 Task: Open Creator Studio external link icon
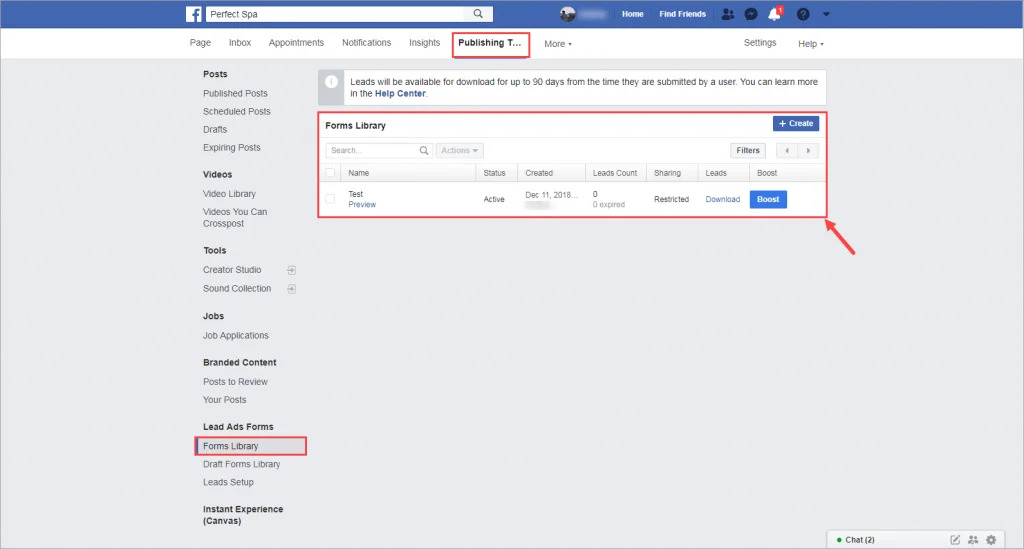291,270
